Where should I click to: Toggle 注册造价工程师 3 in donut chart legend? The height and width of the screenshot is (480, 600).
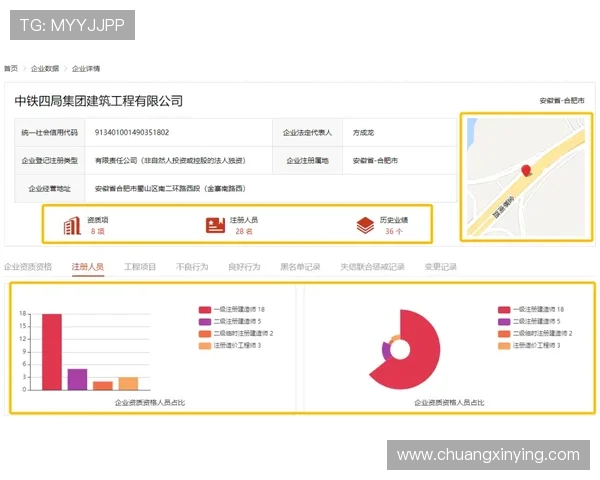(529, 346)
